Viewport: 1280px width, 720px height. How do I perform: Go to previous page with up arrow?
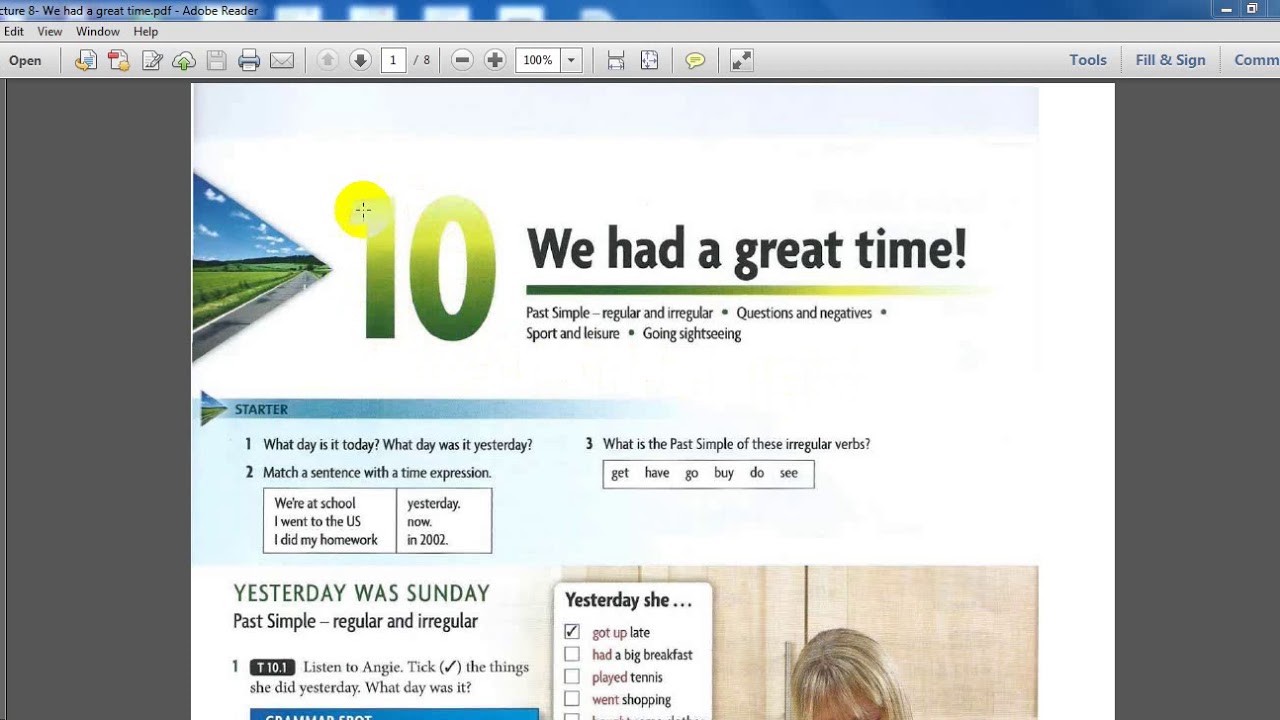[x=327, y=60]
